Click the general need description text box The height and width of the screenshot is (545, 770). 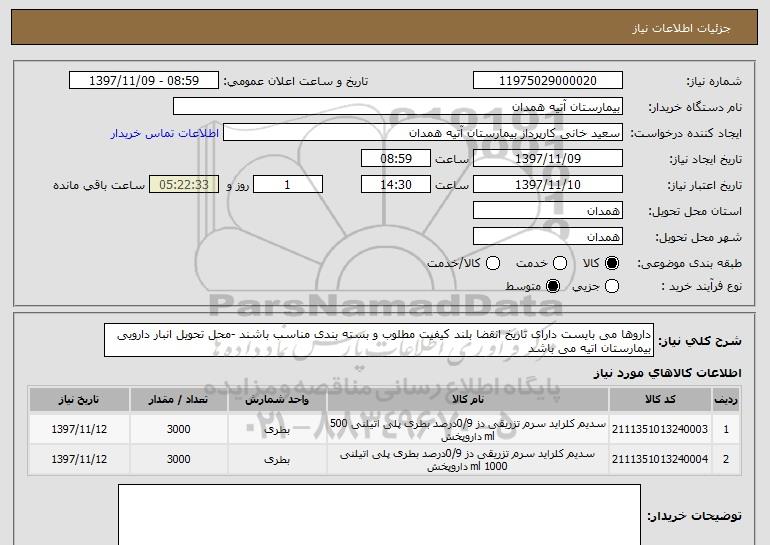click(x=379, y=340)
